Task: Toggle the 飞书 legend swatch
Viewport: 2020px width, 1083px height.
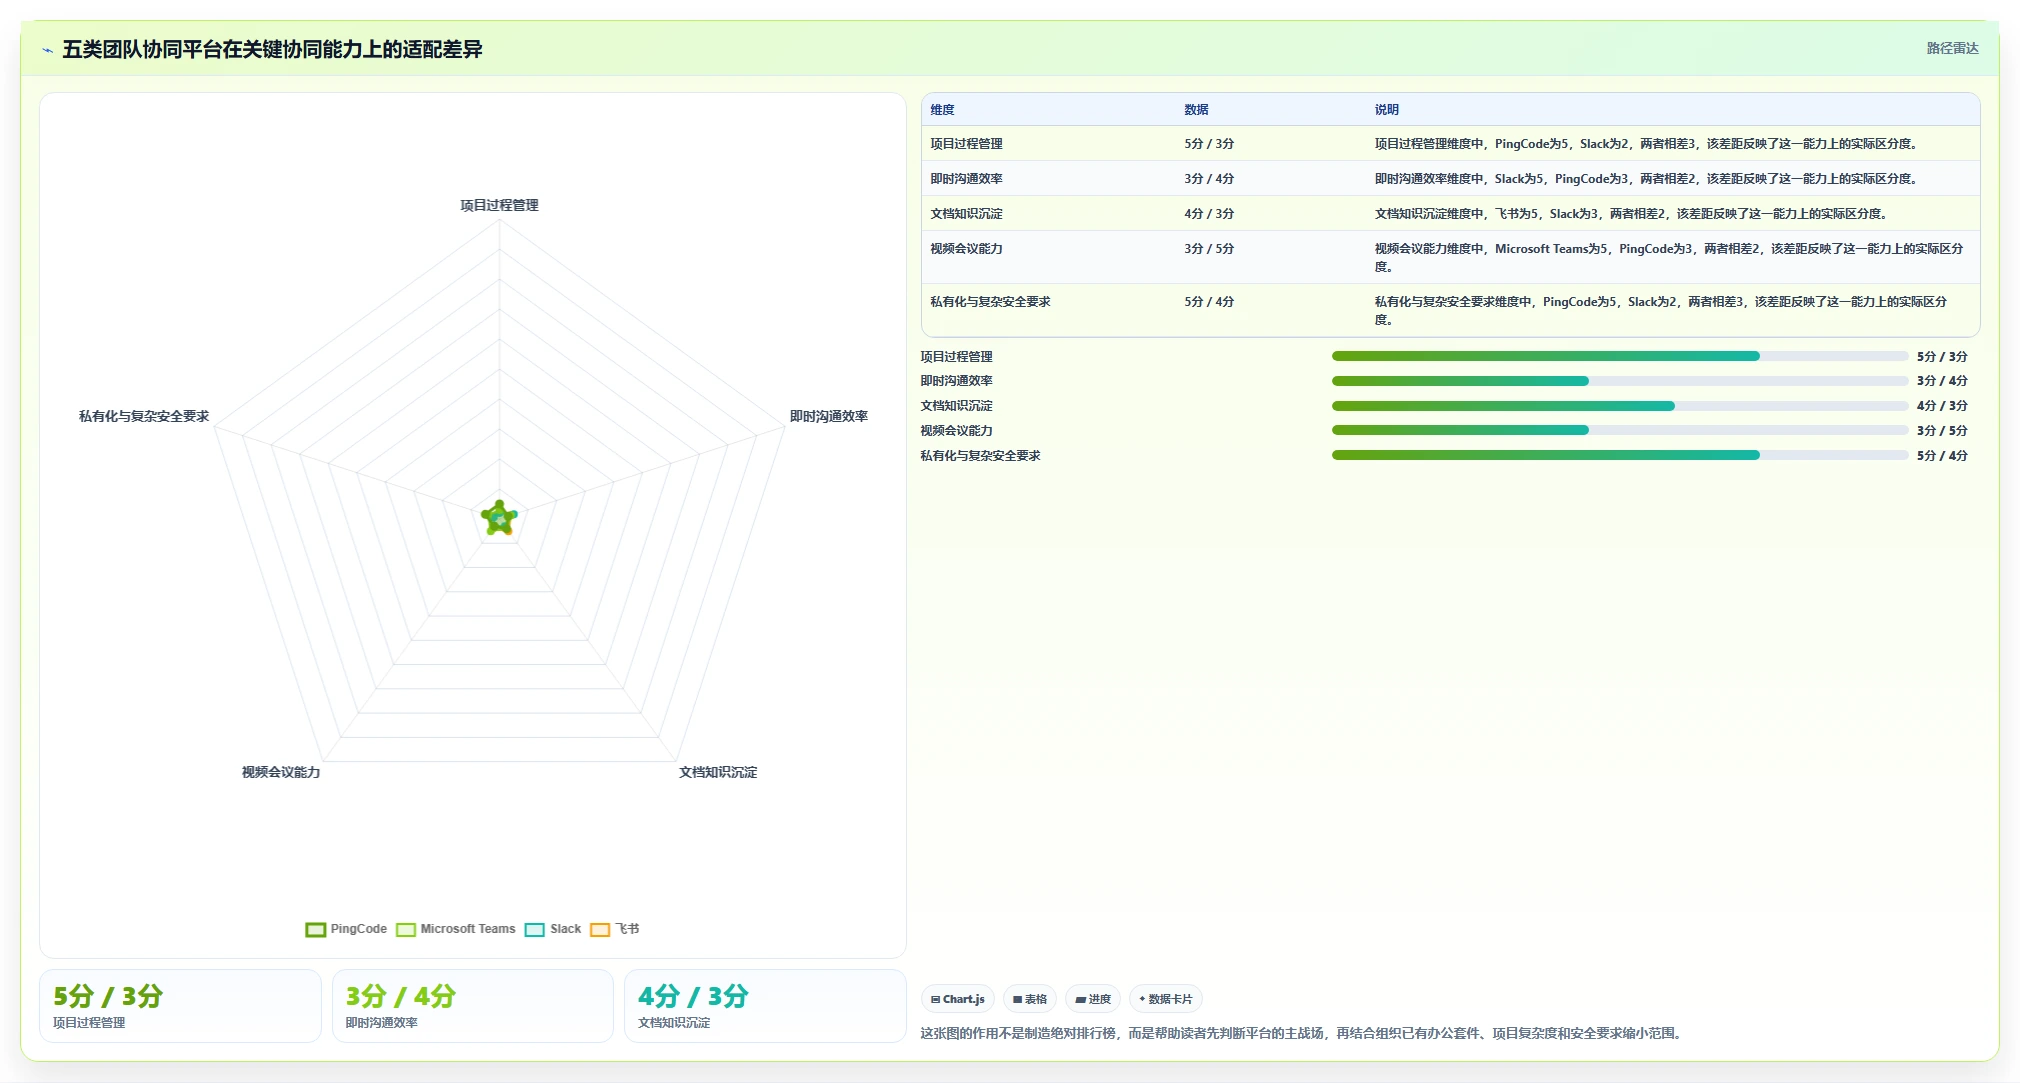Action: click(600, 929)
